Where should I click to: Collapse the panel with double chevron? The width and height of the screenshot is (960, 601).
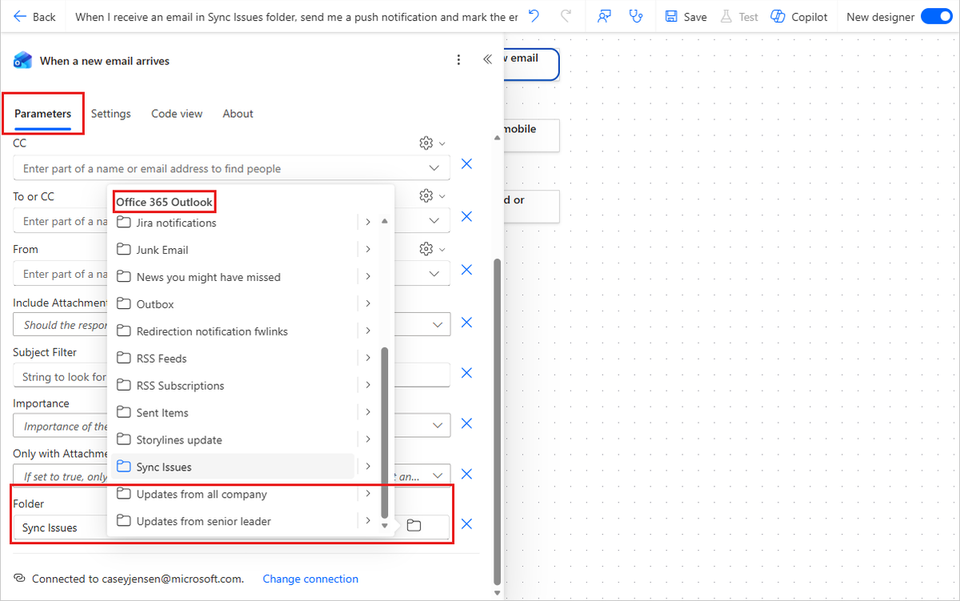pyautogui.click(x=487, y=59)
